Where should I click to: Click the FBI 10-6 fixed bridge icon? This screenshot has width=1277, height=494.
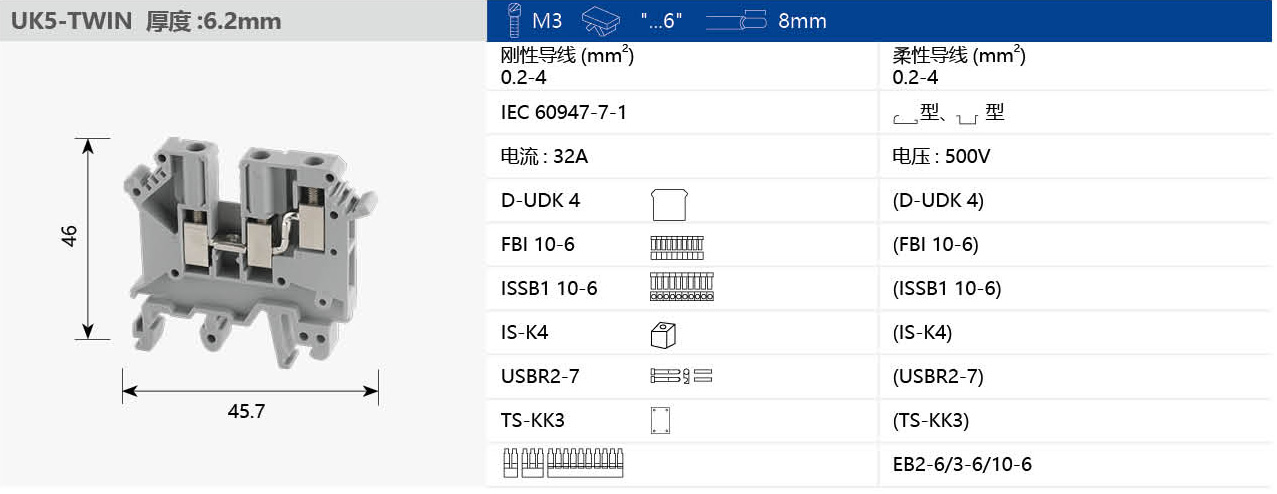pyautogui.click(x=677, y=246)
